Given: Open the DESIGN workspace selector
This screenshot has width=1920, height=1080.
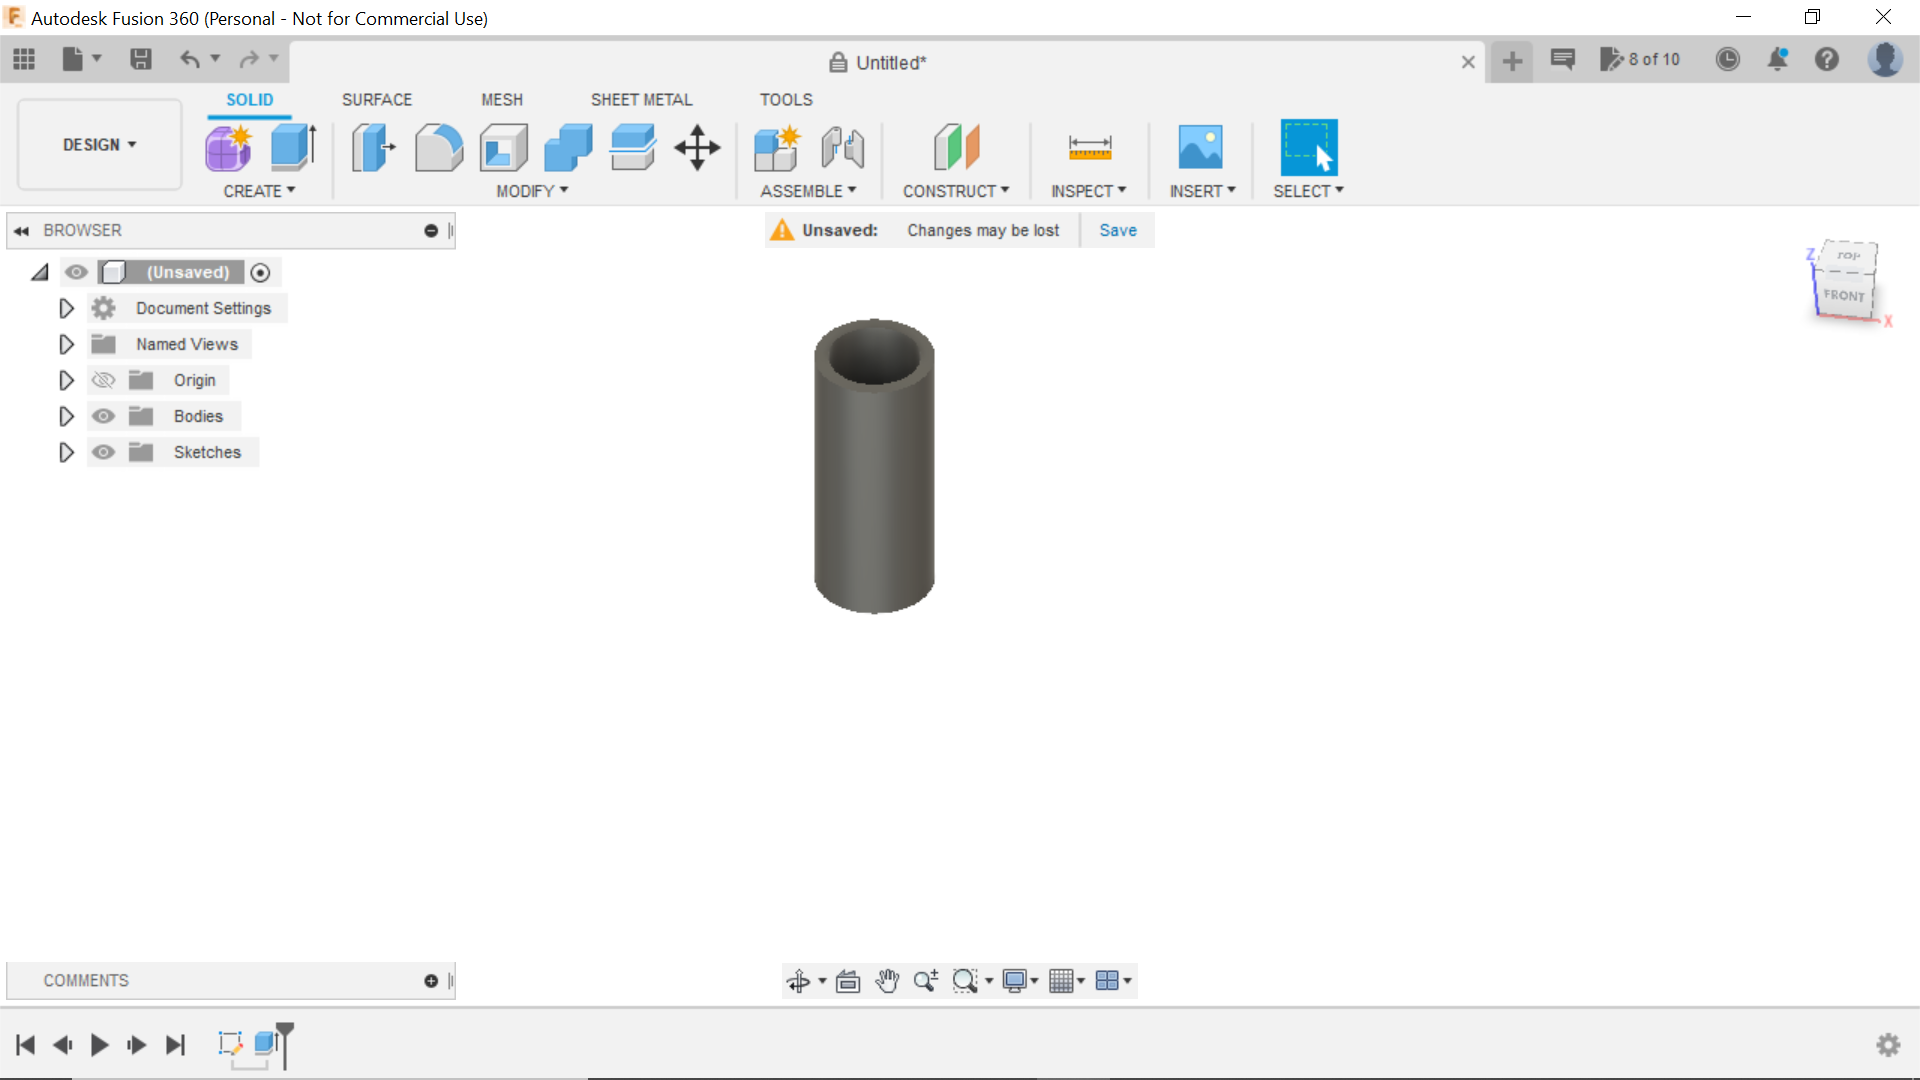Looking at the screenshot, I should pyautogui.click(x=96, y=144).
